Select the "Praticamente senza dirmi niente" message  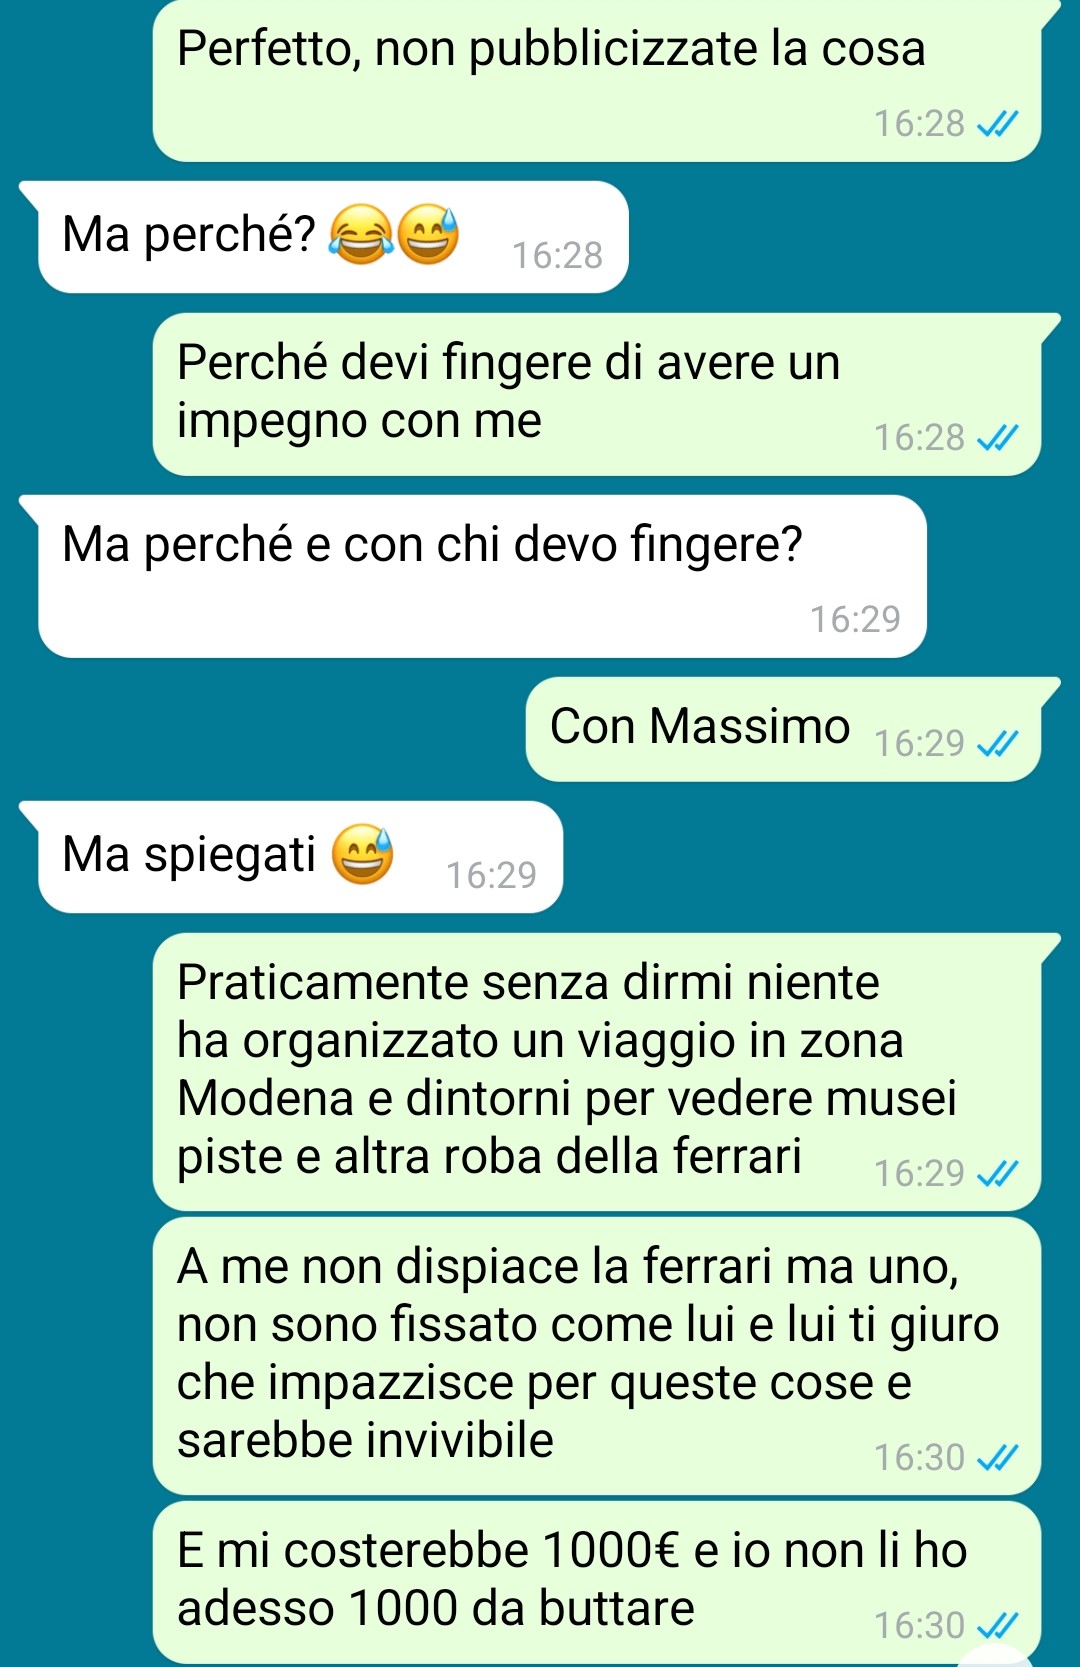(597, 1072)
